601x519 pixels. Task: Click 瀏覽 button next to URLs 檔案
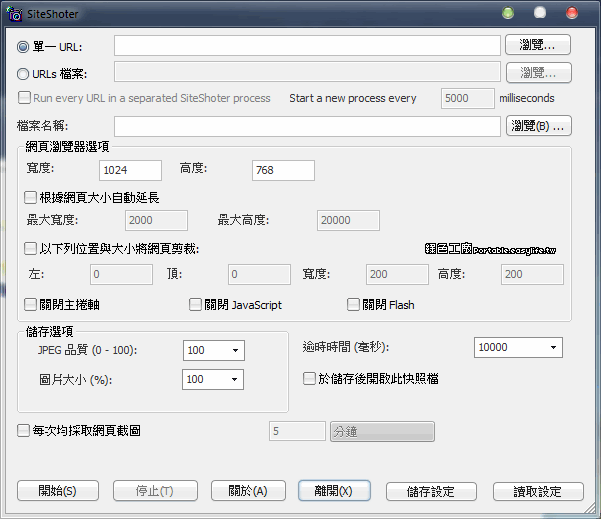[x=539, y=72]
